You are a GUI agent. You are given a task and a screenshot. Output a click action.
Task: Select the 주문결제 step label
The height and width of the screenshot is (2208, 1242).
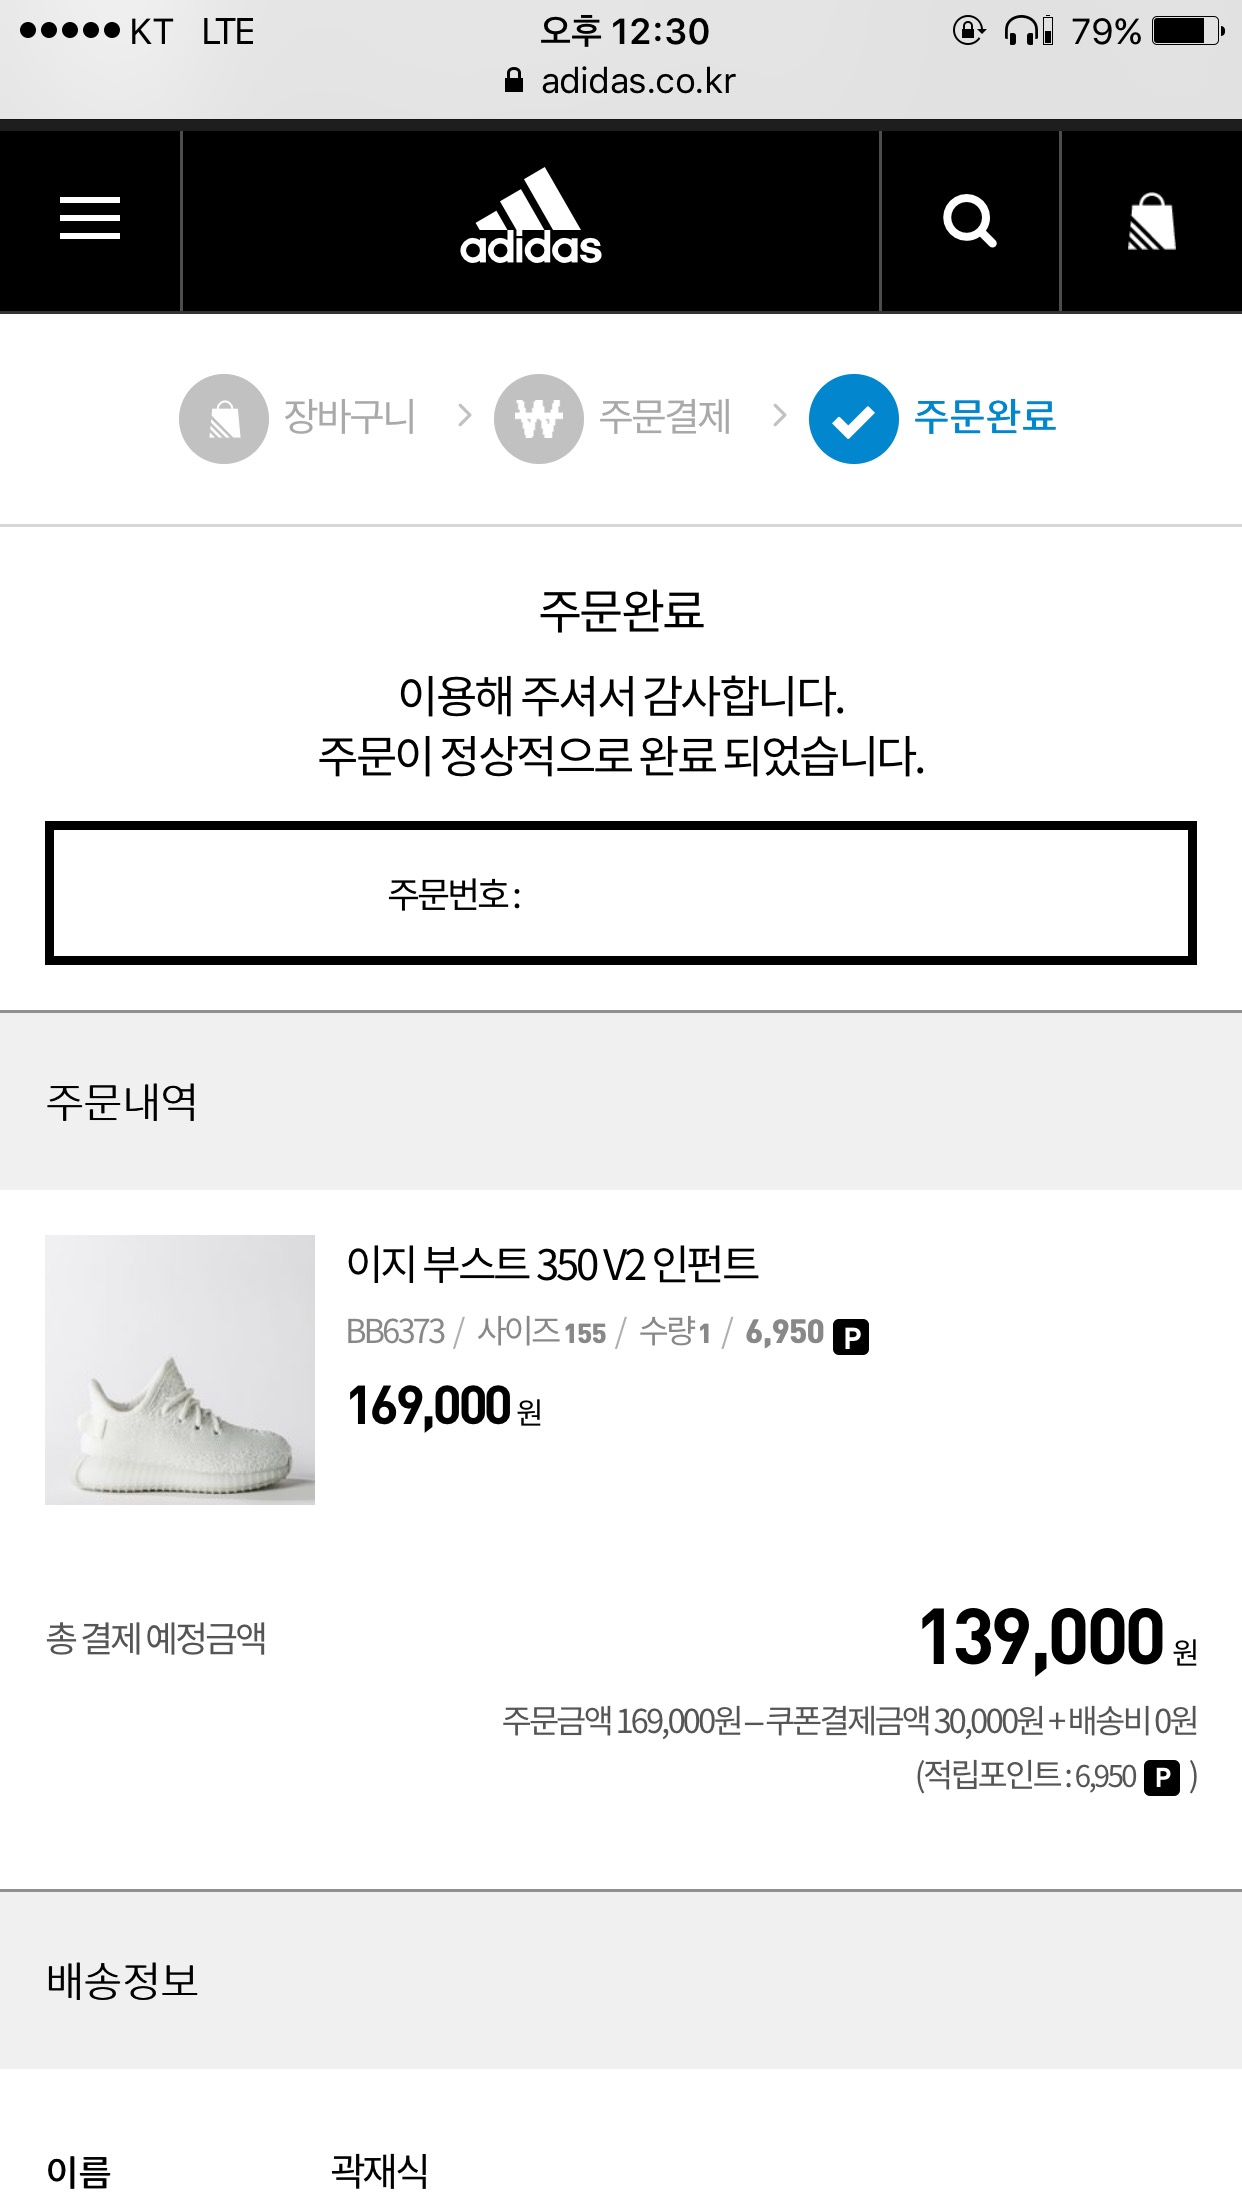click(665, 417)
